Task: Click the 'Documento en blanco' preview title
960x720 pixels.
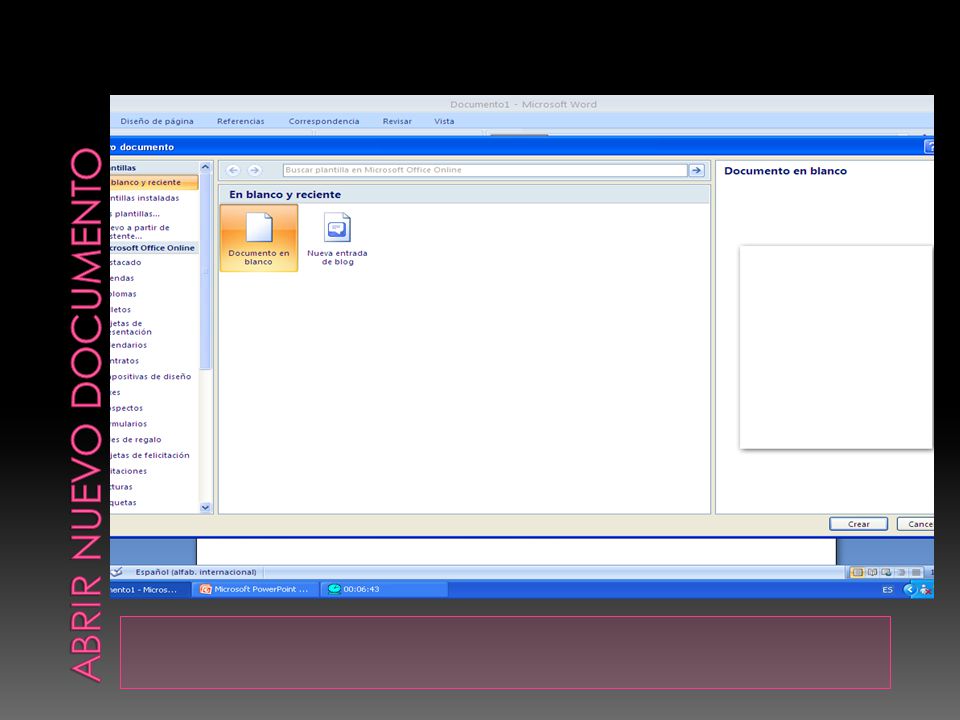Action: (x=786, y=171)
